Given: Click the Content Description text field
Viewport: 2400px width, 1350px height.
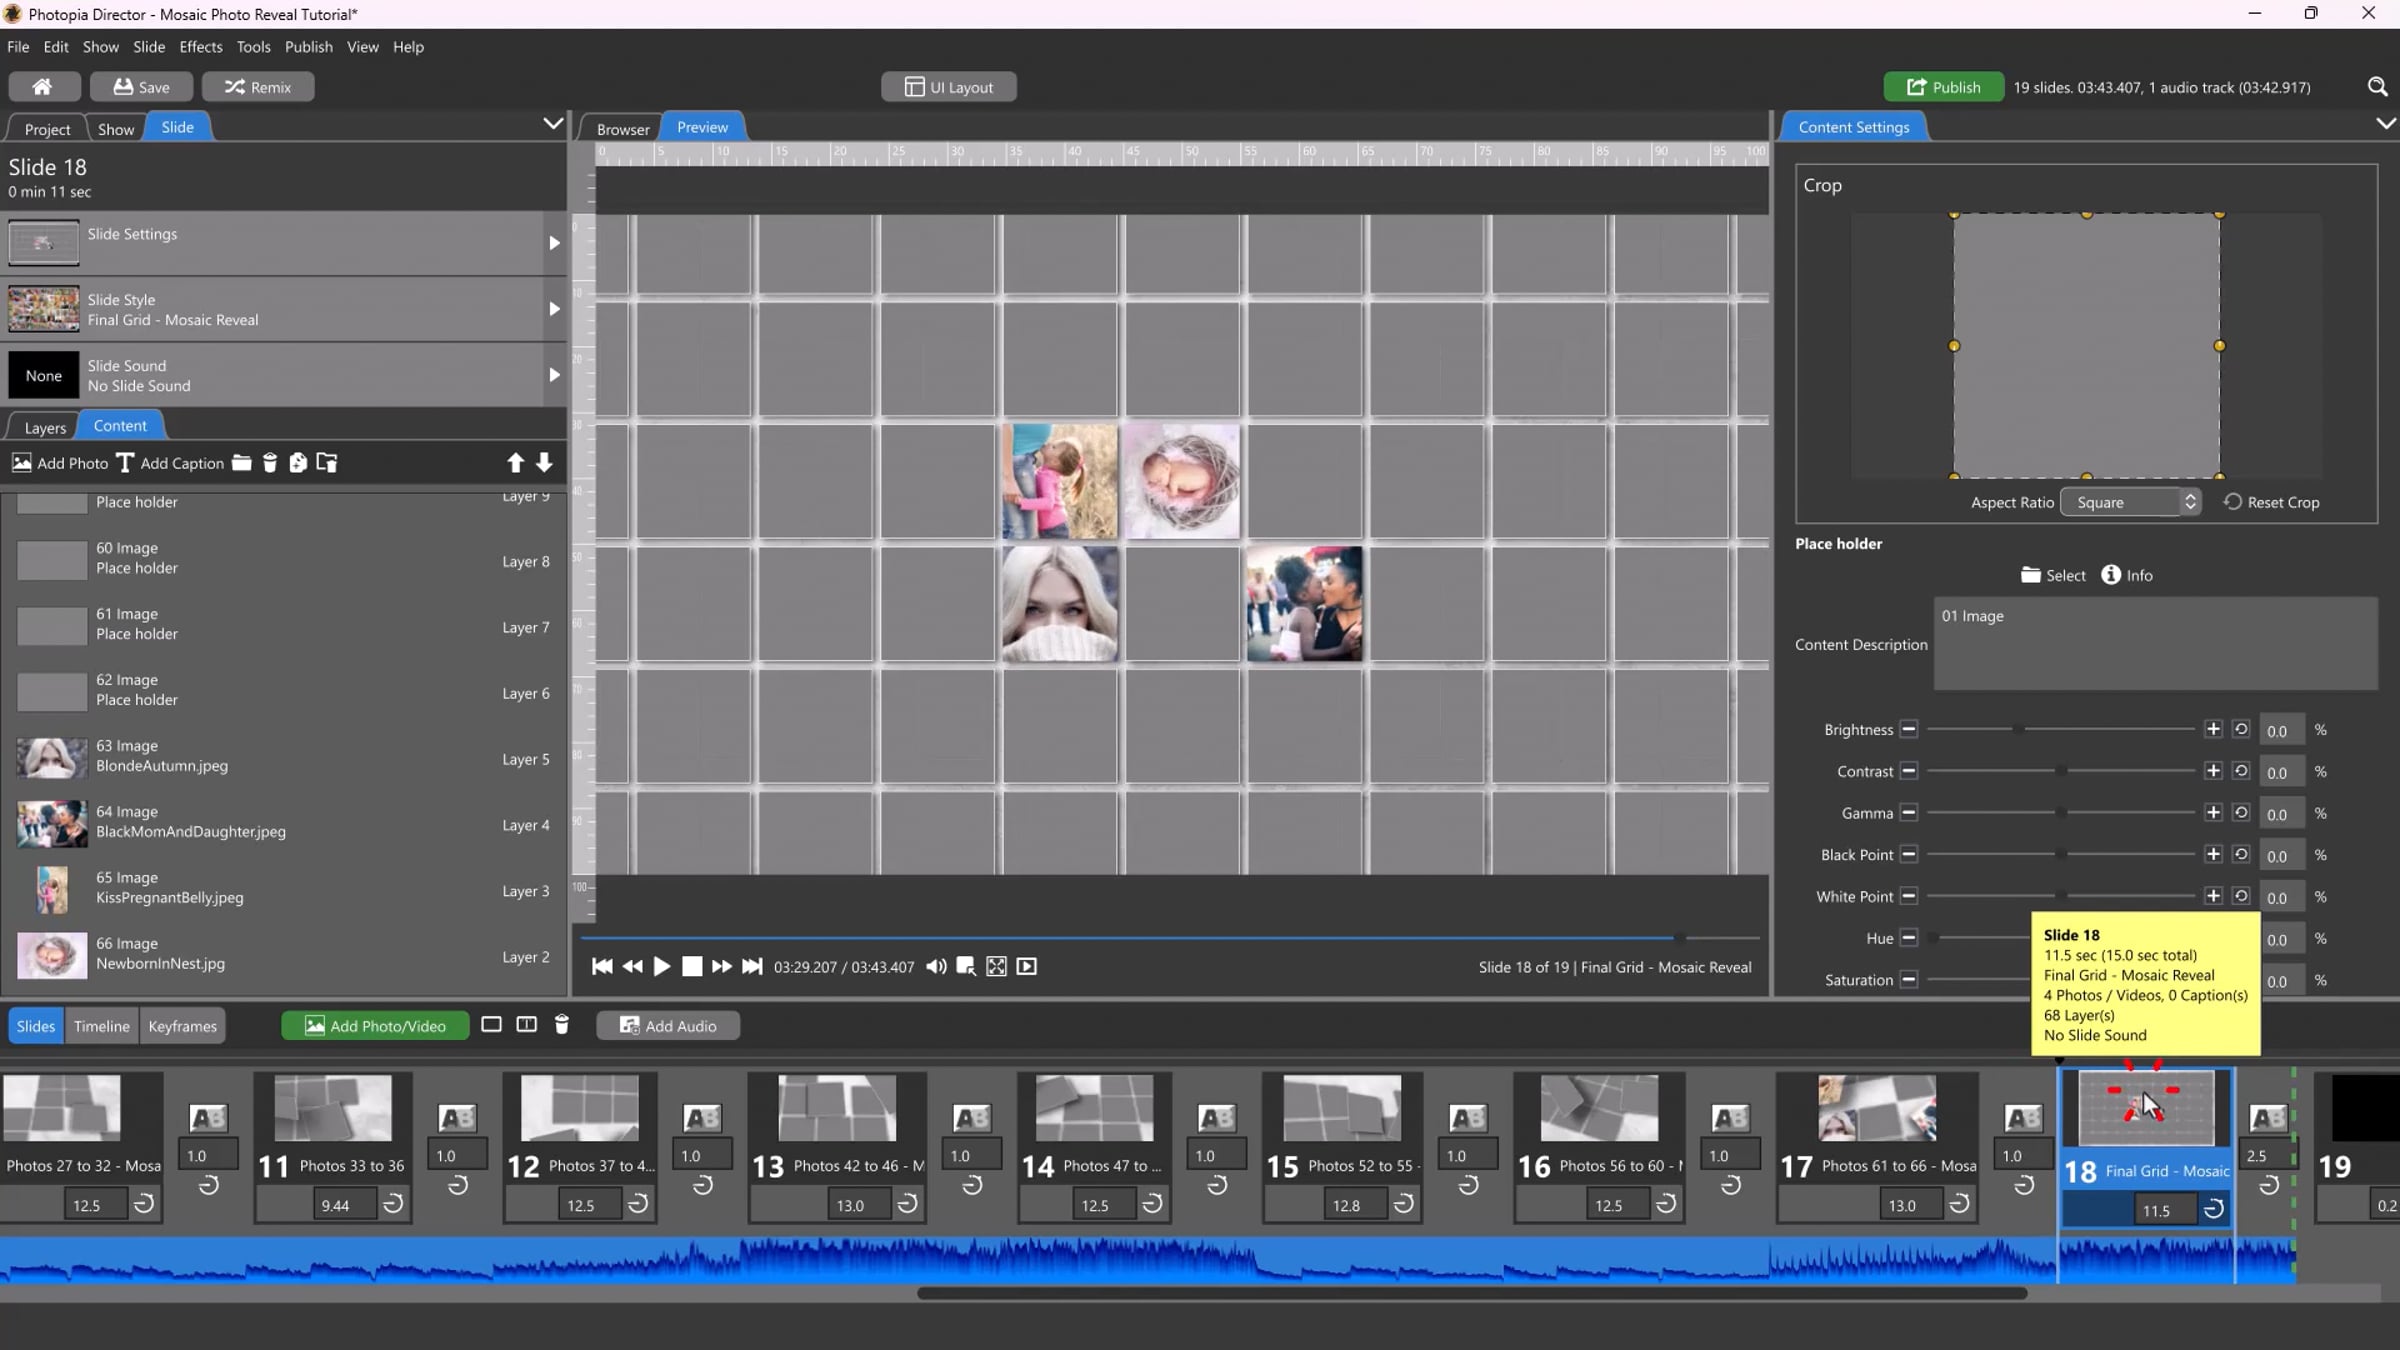Looking at the screenshot, I should tap(2155, 644).
